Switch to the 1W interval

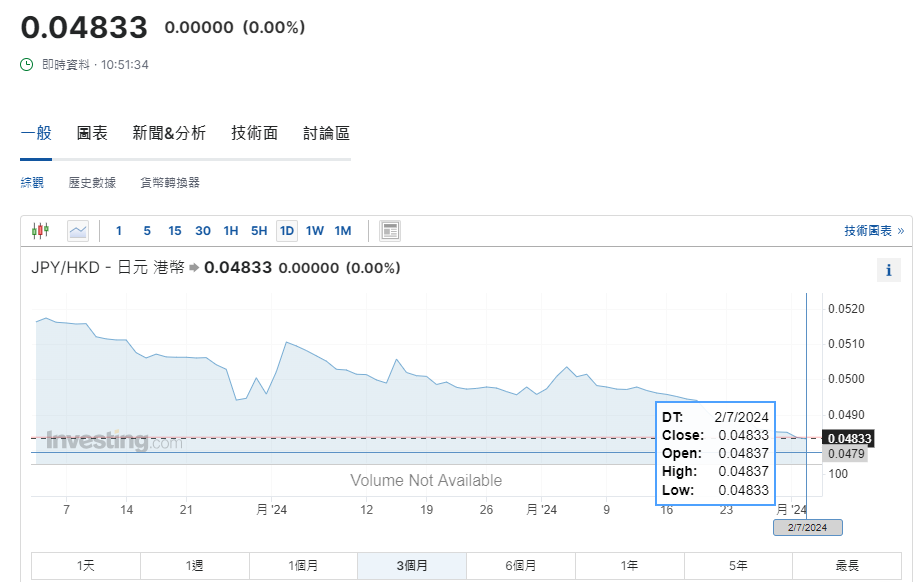click(x=315, y=231)
